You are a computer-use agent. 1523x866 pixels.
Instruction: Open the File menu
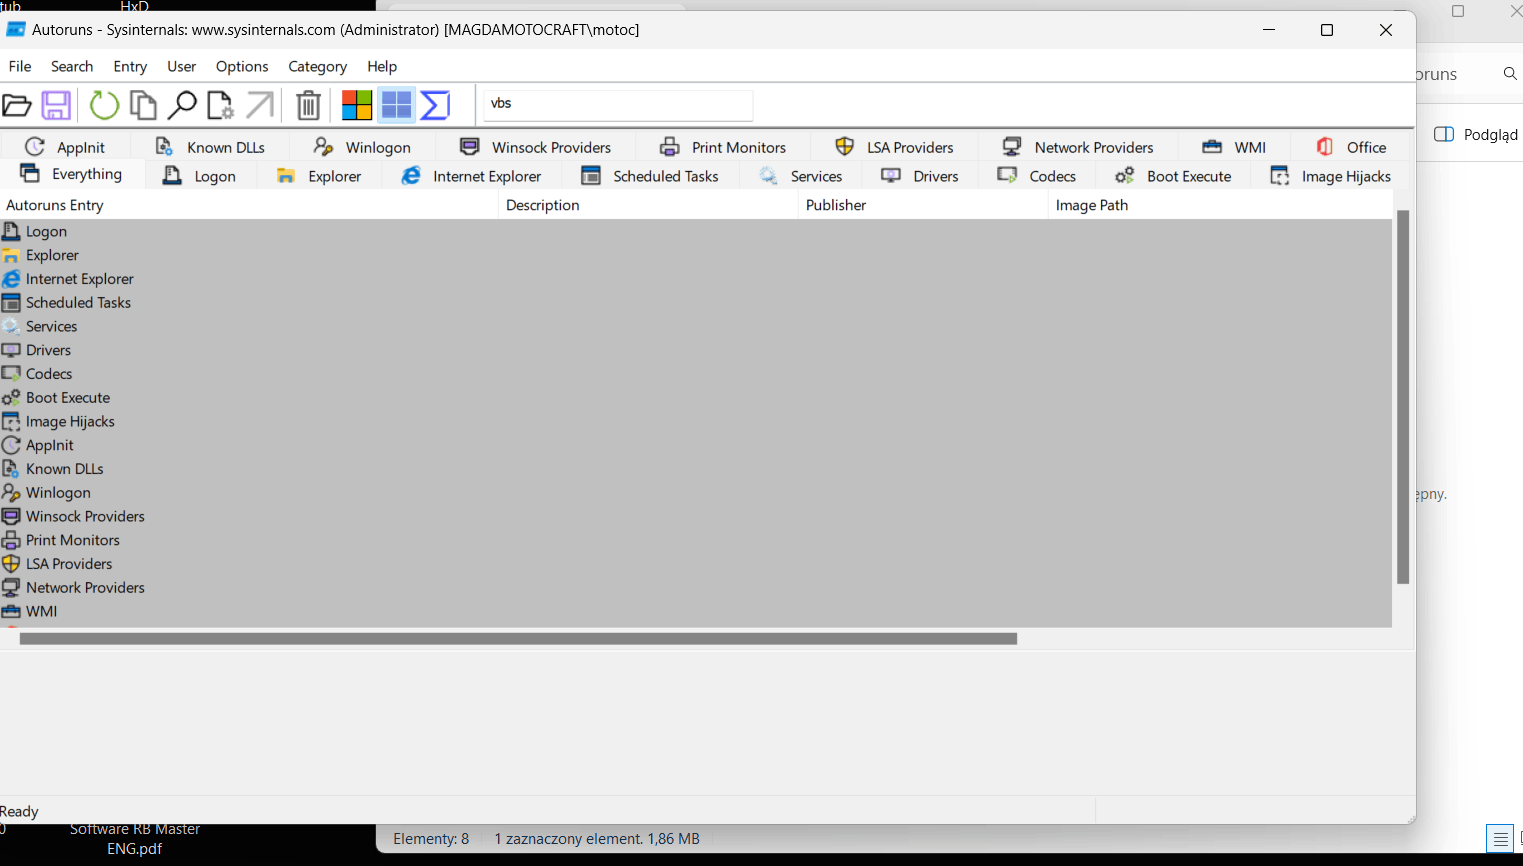(x=20, y=66)
